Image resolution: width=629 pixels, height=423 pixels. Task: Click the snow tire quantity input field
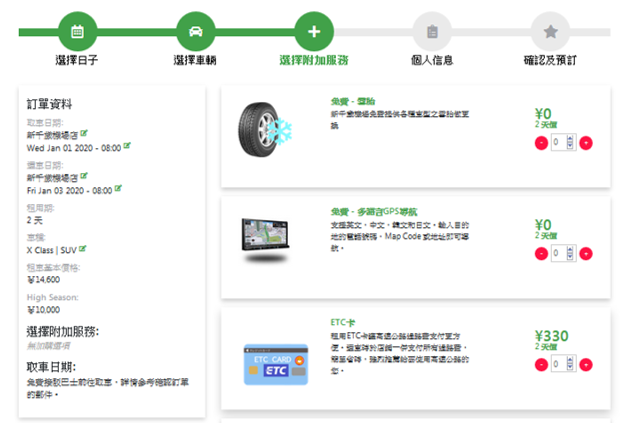click(x=563, y=143)
